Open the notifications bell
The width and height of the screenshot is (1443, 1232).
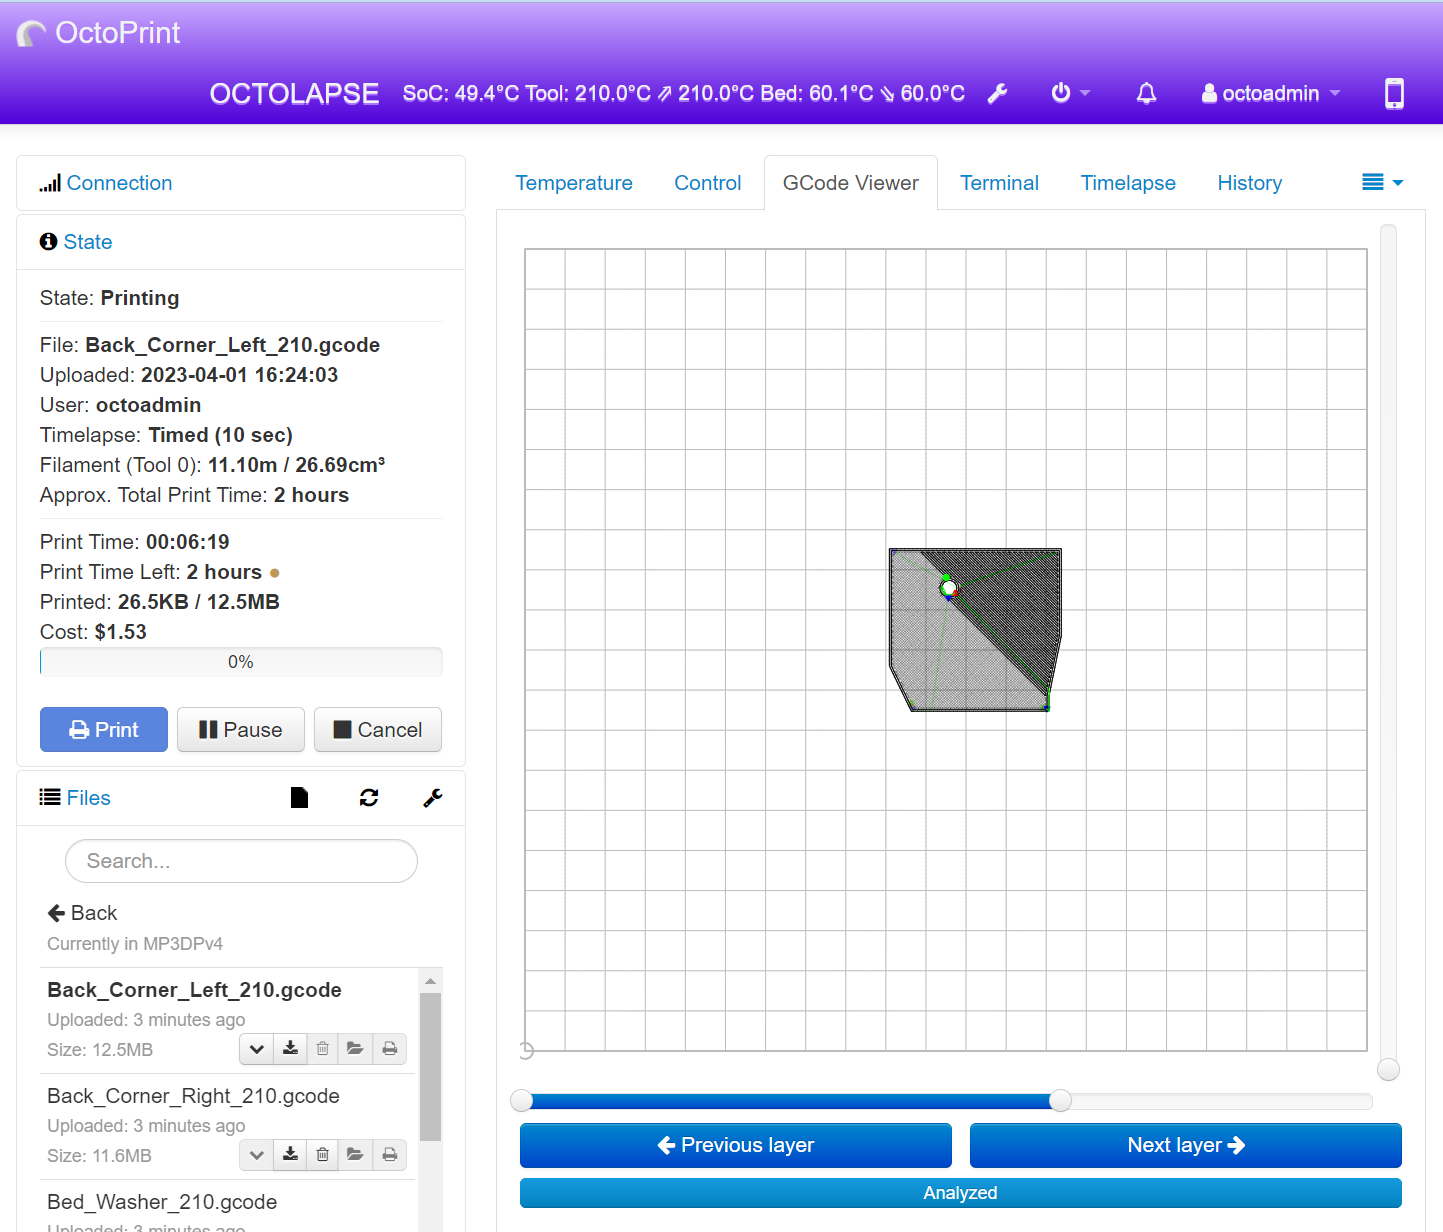click(1147, 94)
